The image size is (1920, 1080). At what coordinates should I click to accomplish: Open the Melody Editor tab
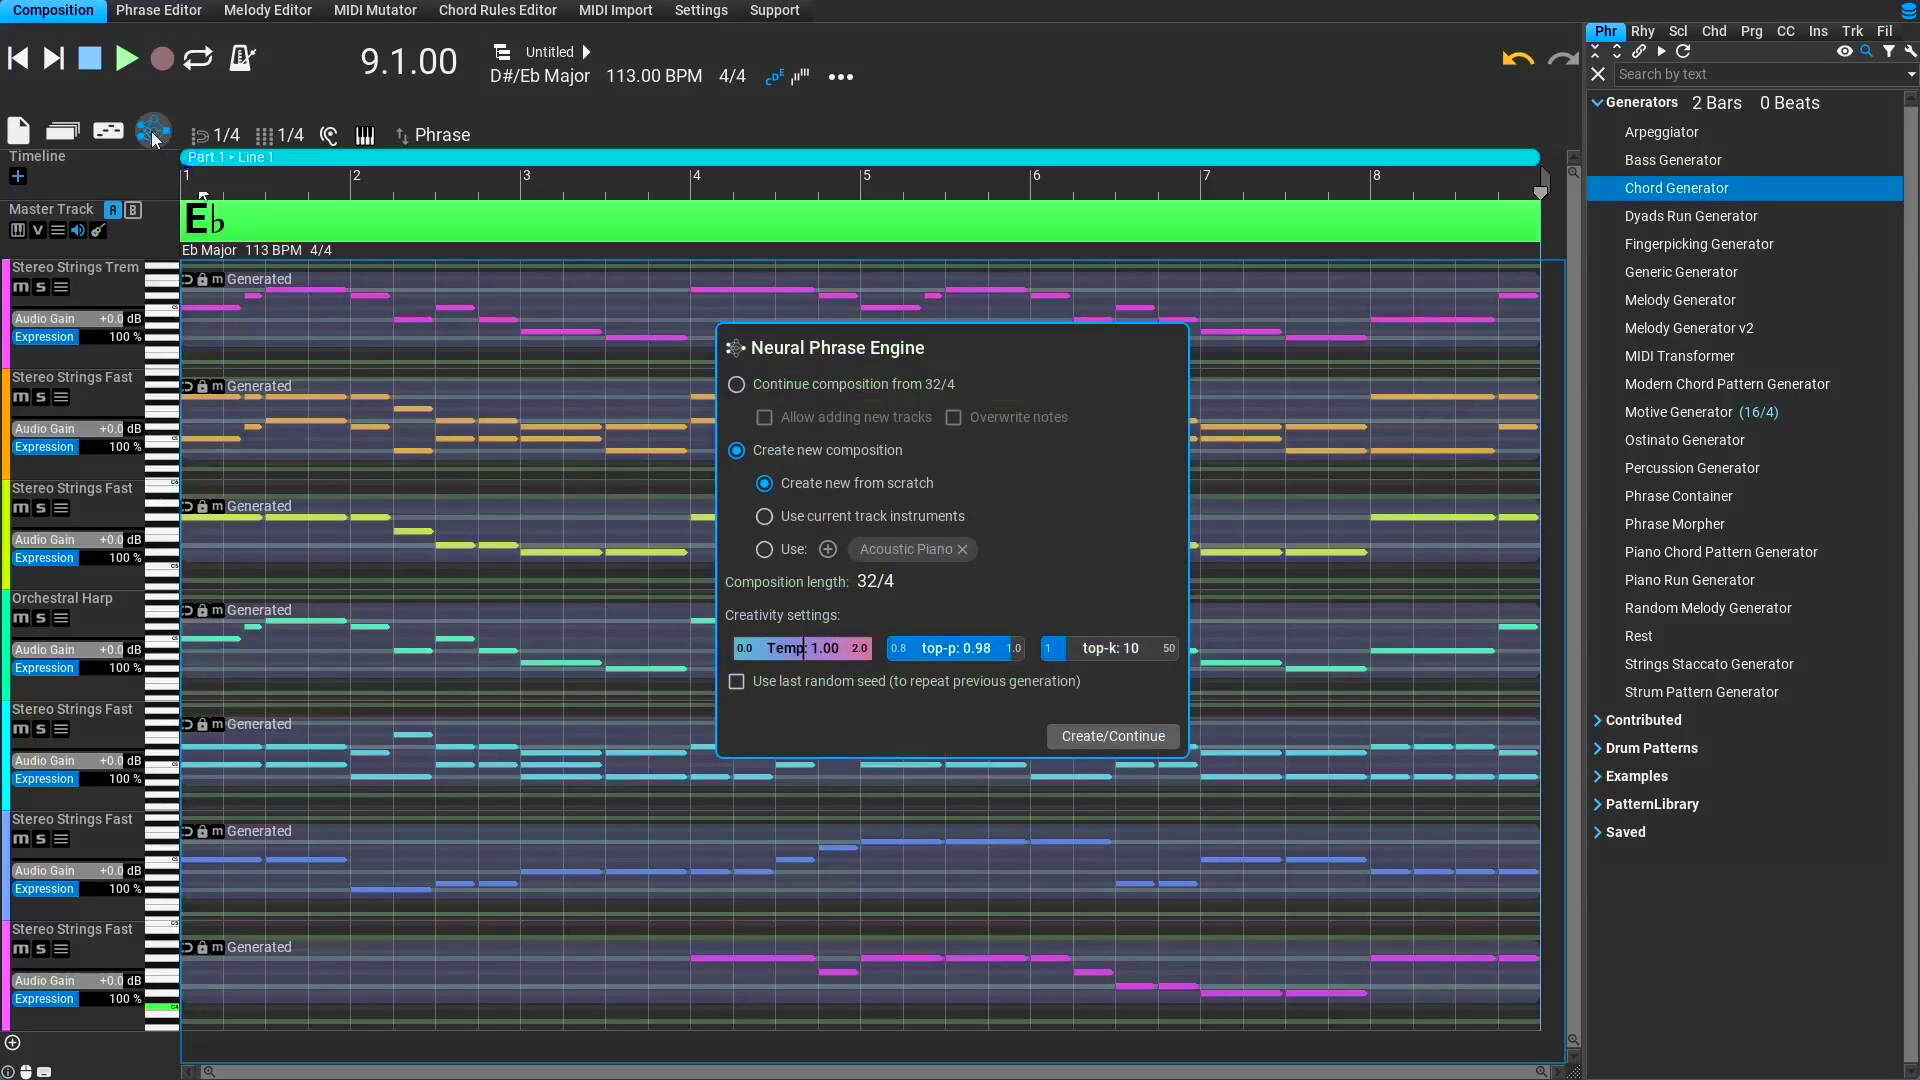click(267, 10)
